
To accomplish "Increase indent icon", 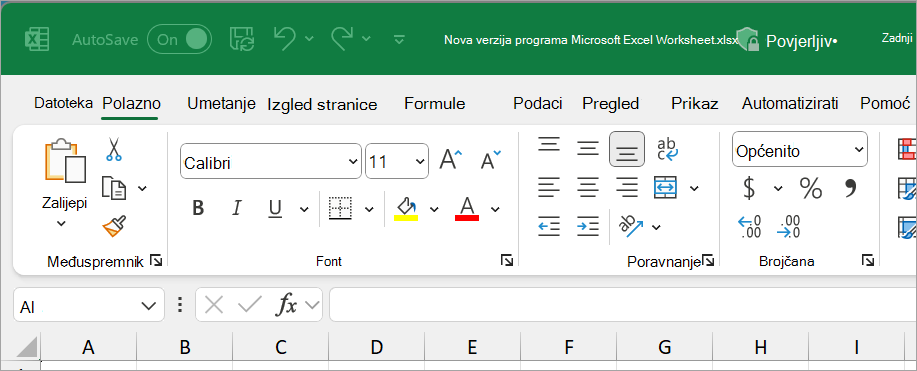I will [x=588, y=226].
